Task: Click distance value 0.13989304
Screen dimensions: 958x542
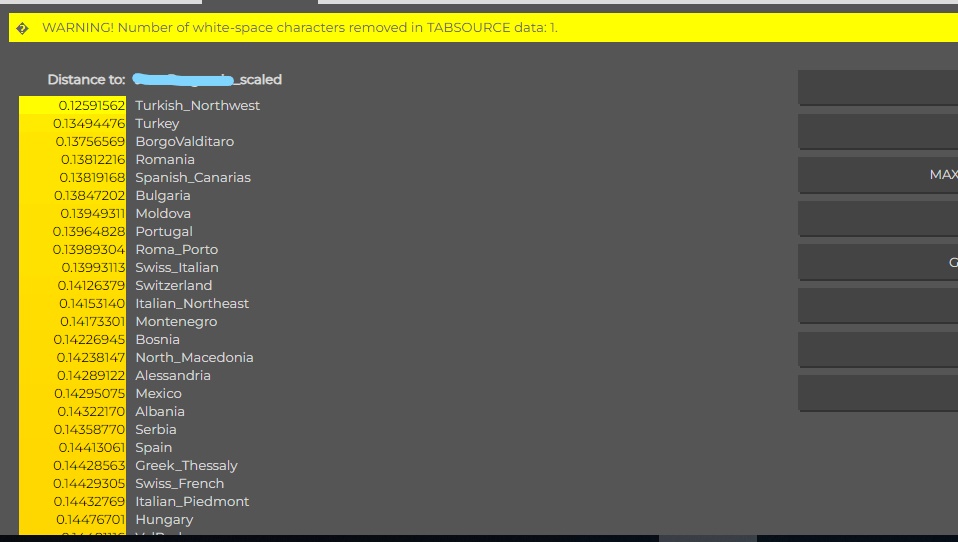Action: 89,249
